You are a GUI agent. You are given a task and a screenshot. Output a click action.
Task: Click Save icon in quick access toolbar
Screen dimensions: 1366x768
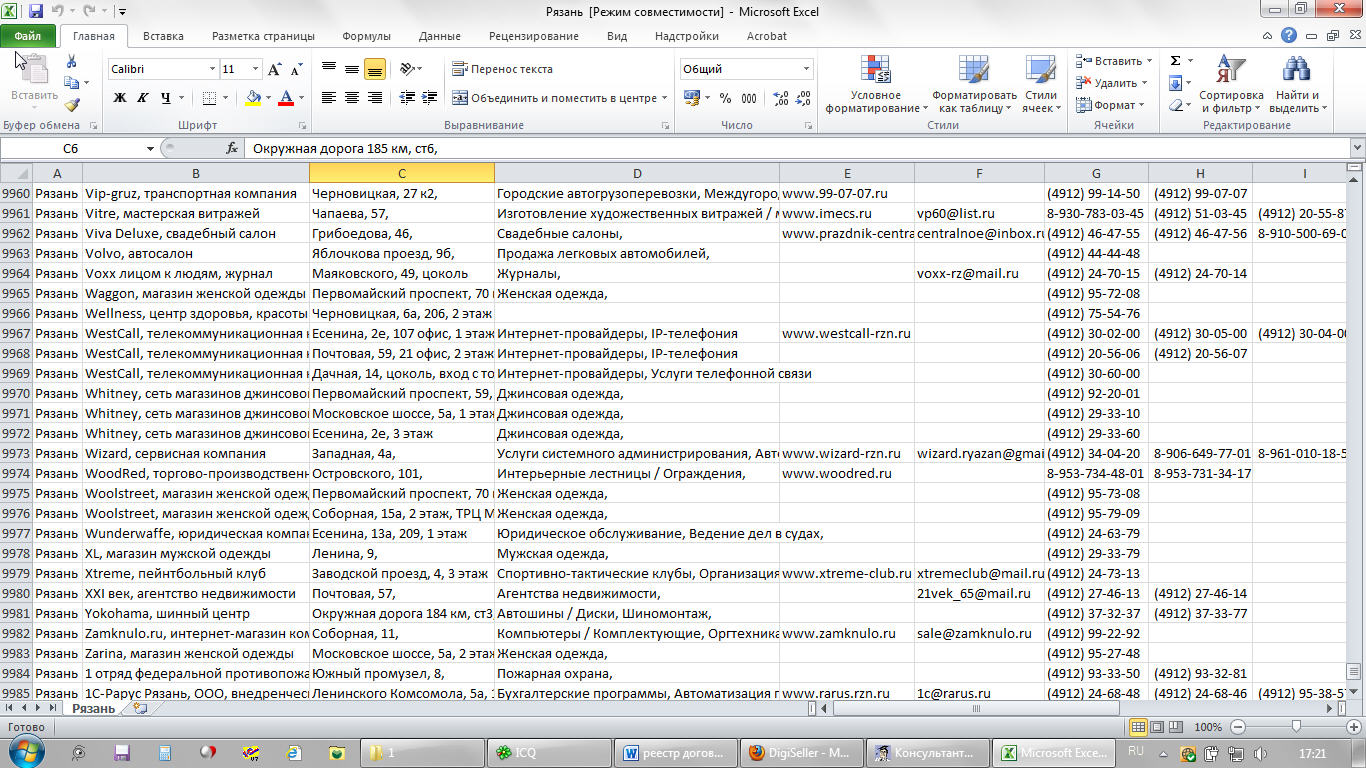pyautogui.click(x=36, y=11)
